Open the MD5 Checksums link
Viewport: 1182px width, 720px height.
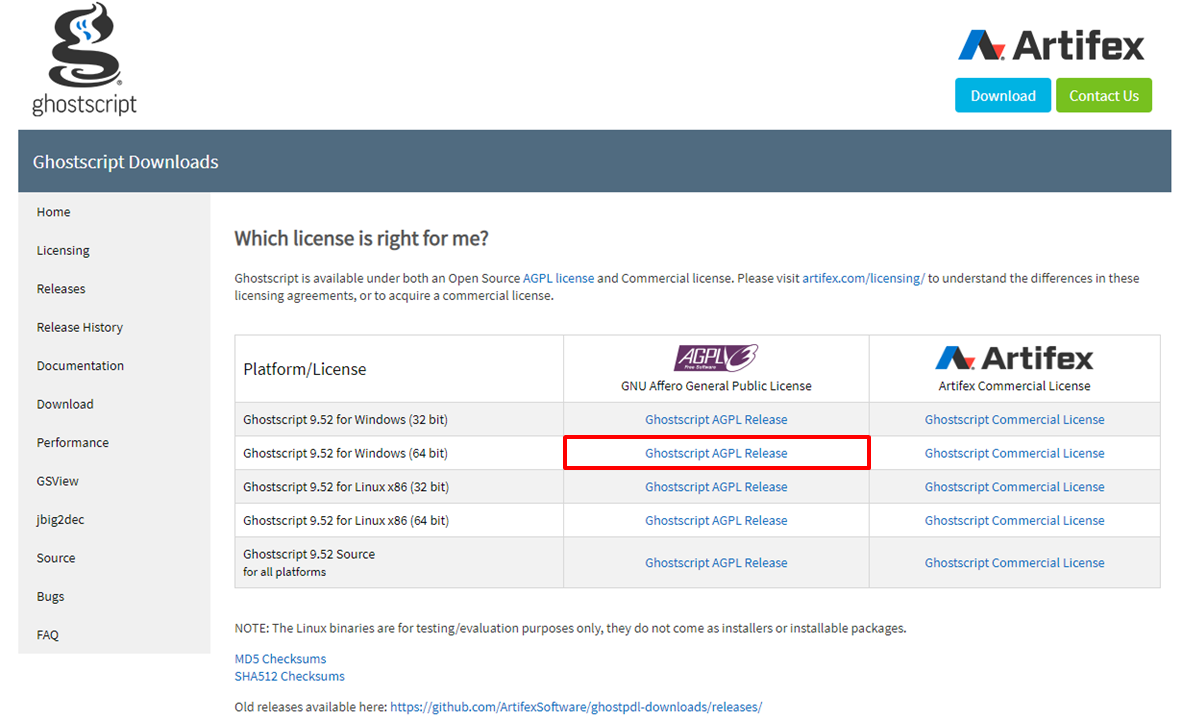point(280,659)
